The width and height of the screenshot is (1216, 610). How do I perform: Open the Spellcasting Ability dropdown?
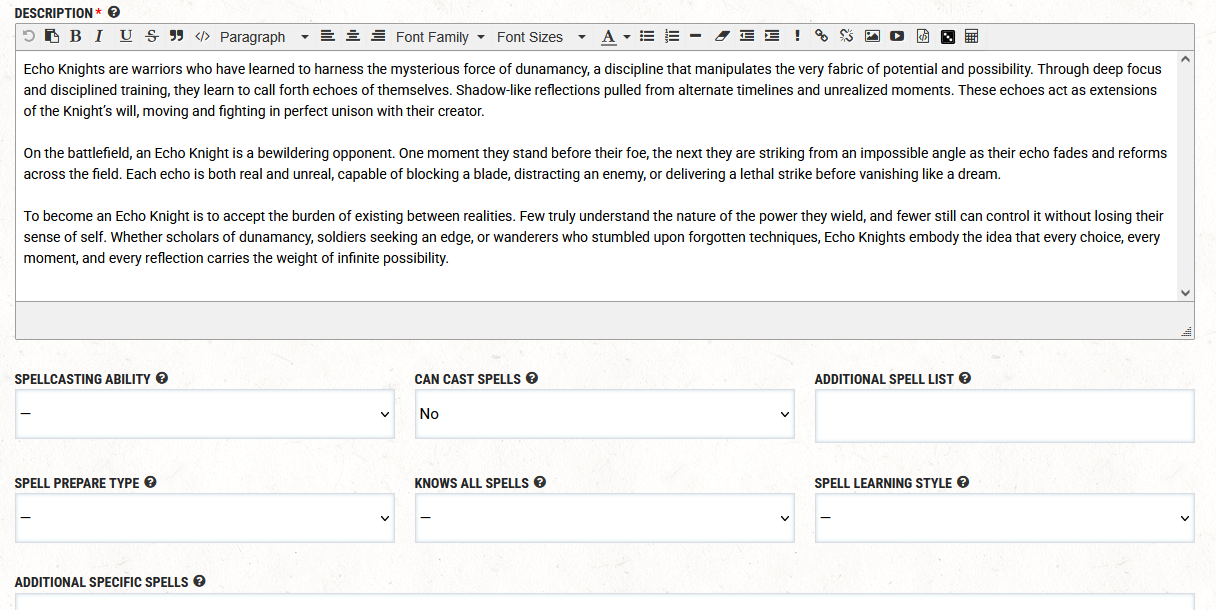pos(204,414)
